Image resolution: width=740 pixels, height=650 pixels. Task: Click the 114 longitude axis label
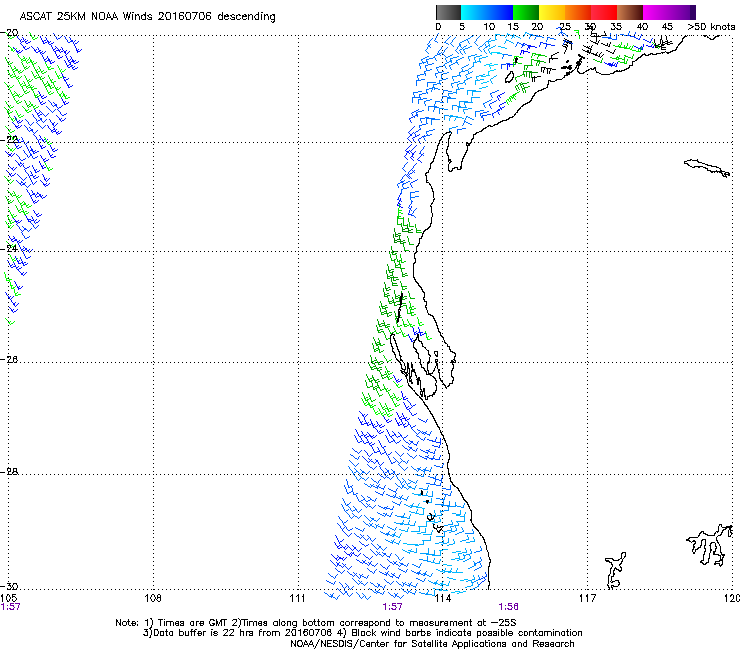[443, 598]
